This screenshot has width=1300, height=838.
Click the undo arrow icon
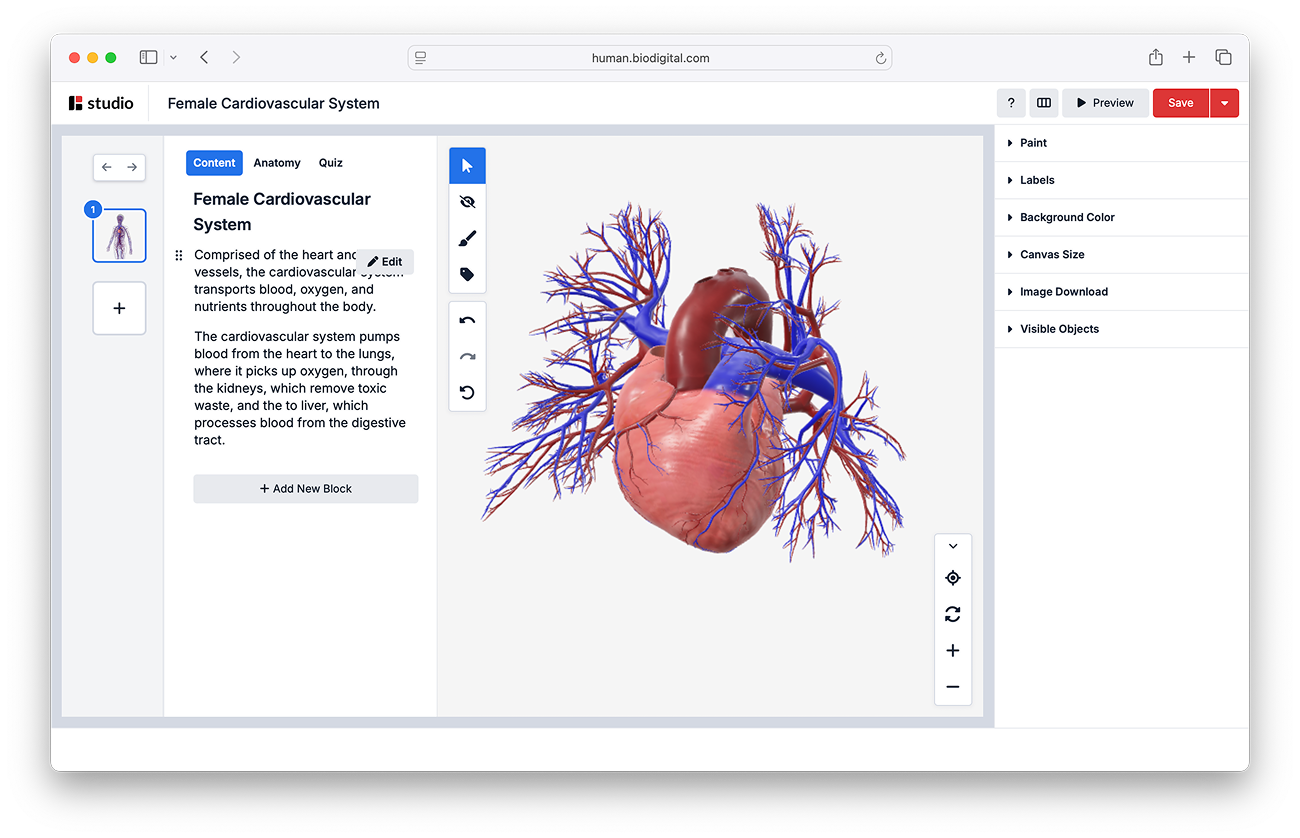tap(467, 320)
